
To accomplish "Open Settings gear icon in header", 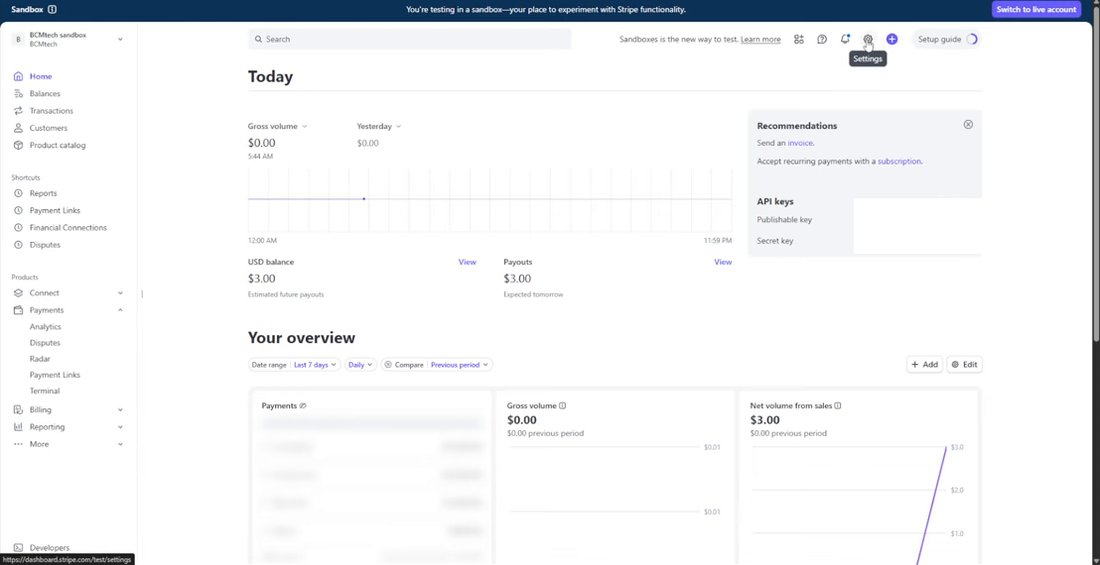I will click(x=868, y=39).
